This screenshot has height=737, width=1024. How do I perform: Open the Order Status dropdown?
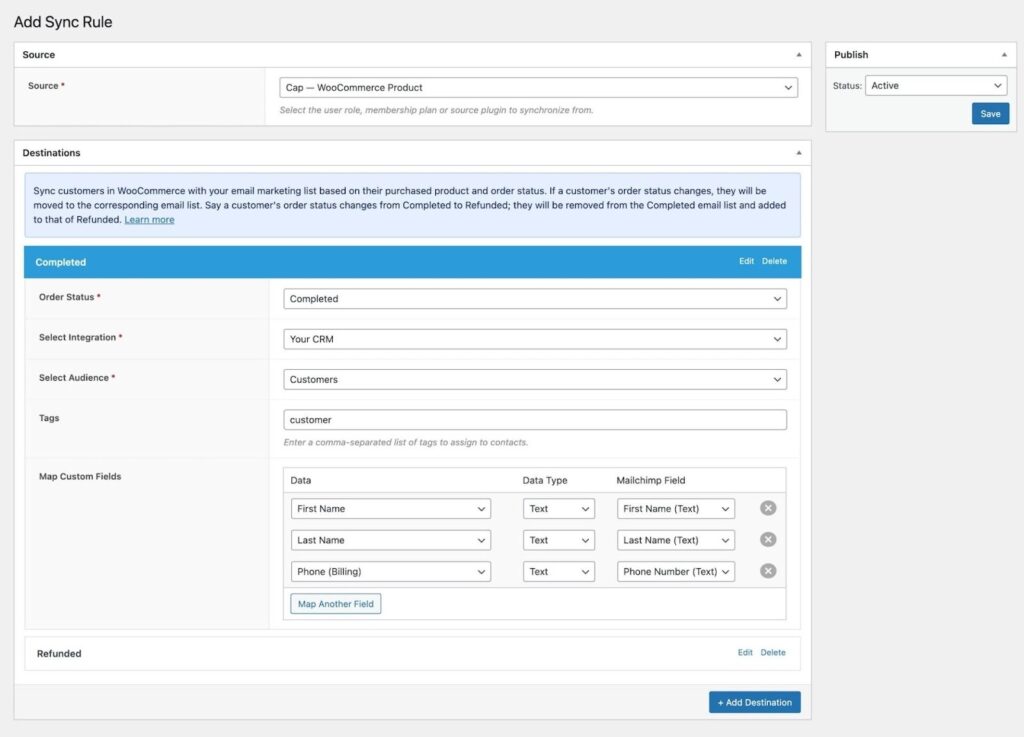pos(536,298)
